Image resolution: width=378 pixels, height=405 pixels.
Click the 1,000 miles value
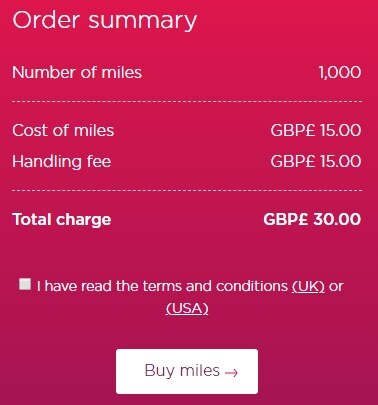(340, 72)
